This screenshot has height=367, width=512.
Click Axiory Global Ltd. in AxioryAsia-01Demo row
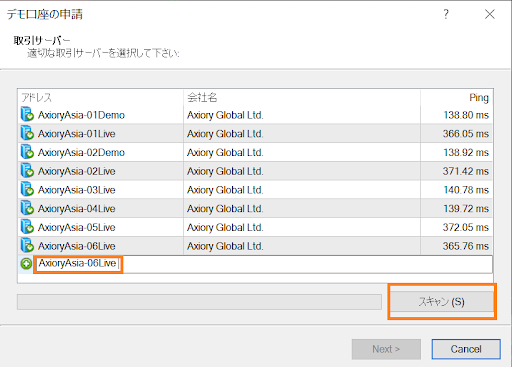click(225, 115)
